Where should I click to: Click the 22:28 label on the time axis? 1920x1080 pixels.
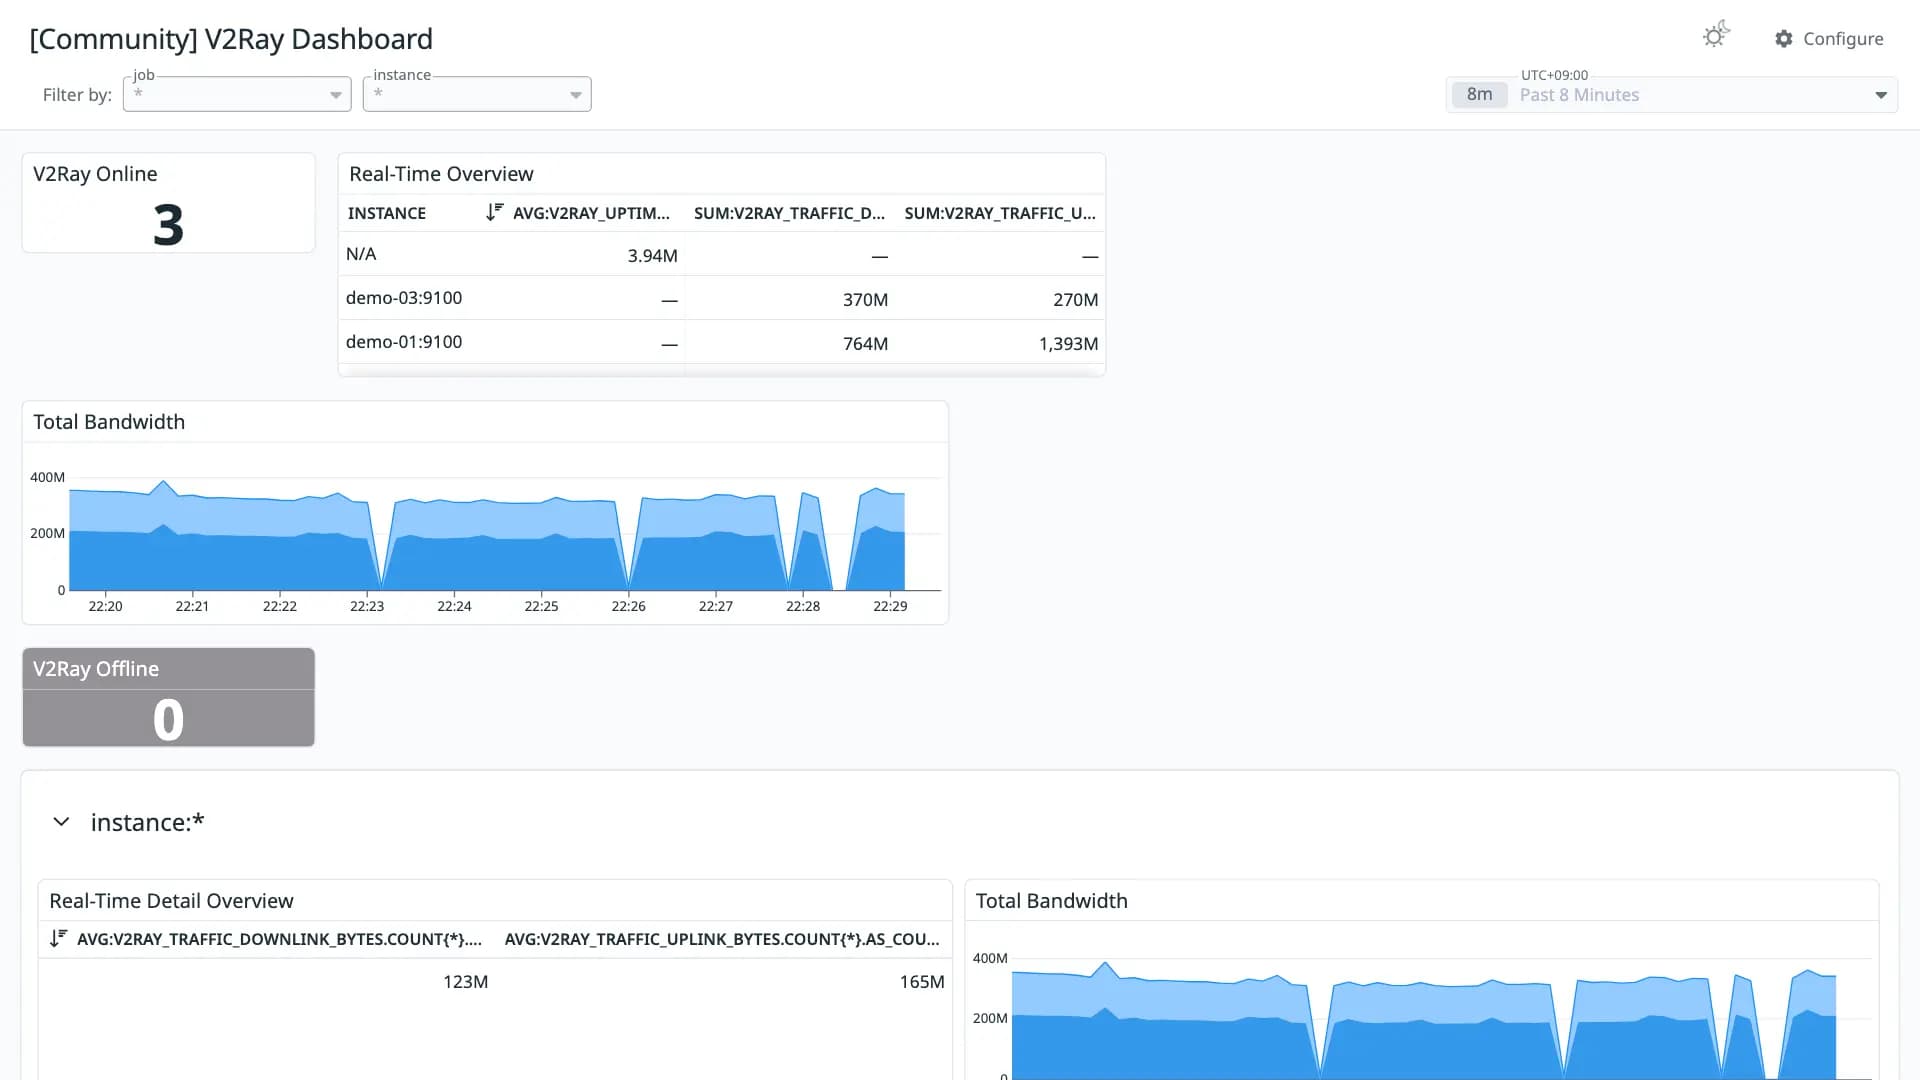[x=803, y=606]
